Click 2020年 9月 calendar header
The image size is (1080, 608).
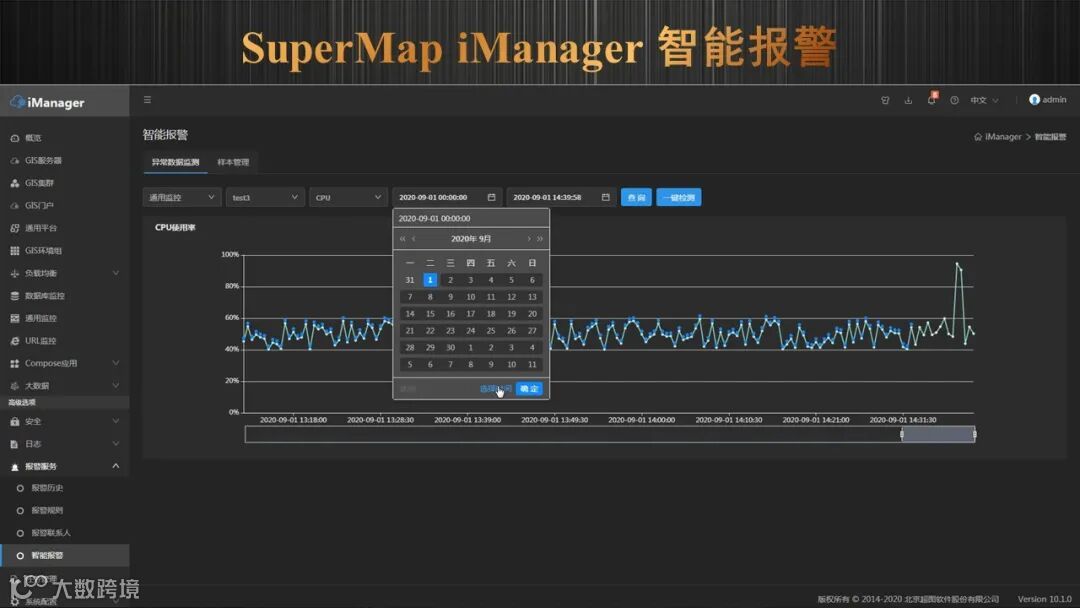pos(471,239)
